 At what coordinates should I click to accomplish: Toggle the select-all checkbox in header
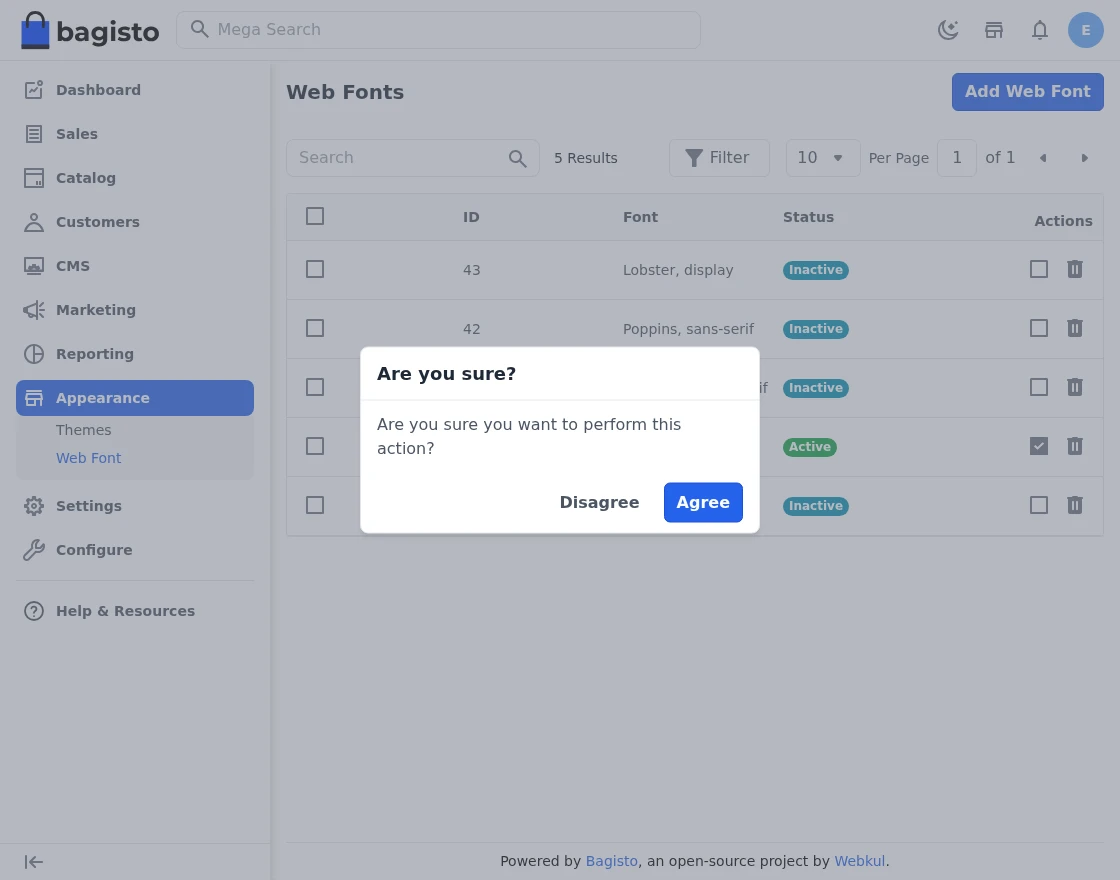(315, 216)
